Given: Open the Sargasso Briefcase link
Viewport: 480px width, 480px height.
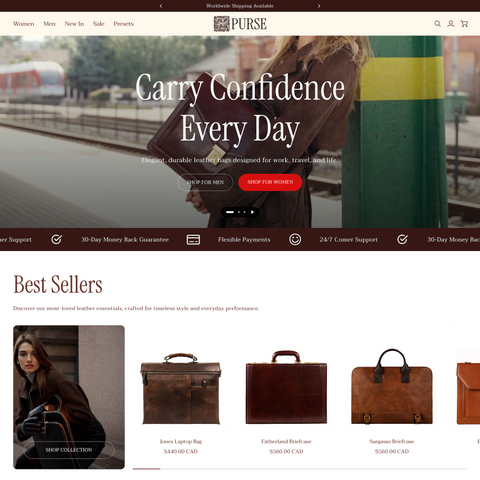Looking at the screenshot, I should tap(392, 441).
